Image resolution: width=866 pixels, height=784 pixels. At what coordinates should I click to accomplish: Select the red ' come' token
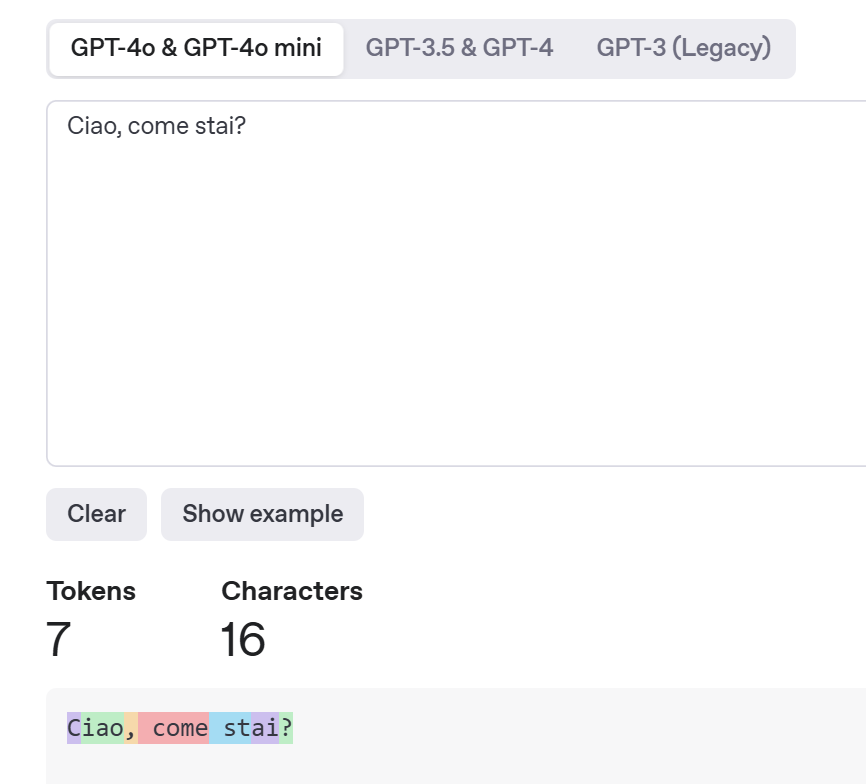pyautogui.click(x=173, y=728)
